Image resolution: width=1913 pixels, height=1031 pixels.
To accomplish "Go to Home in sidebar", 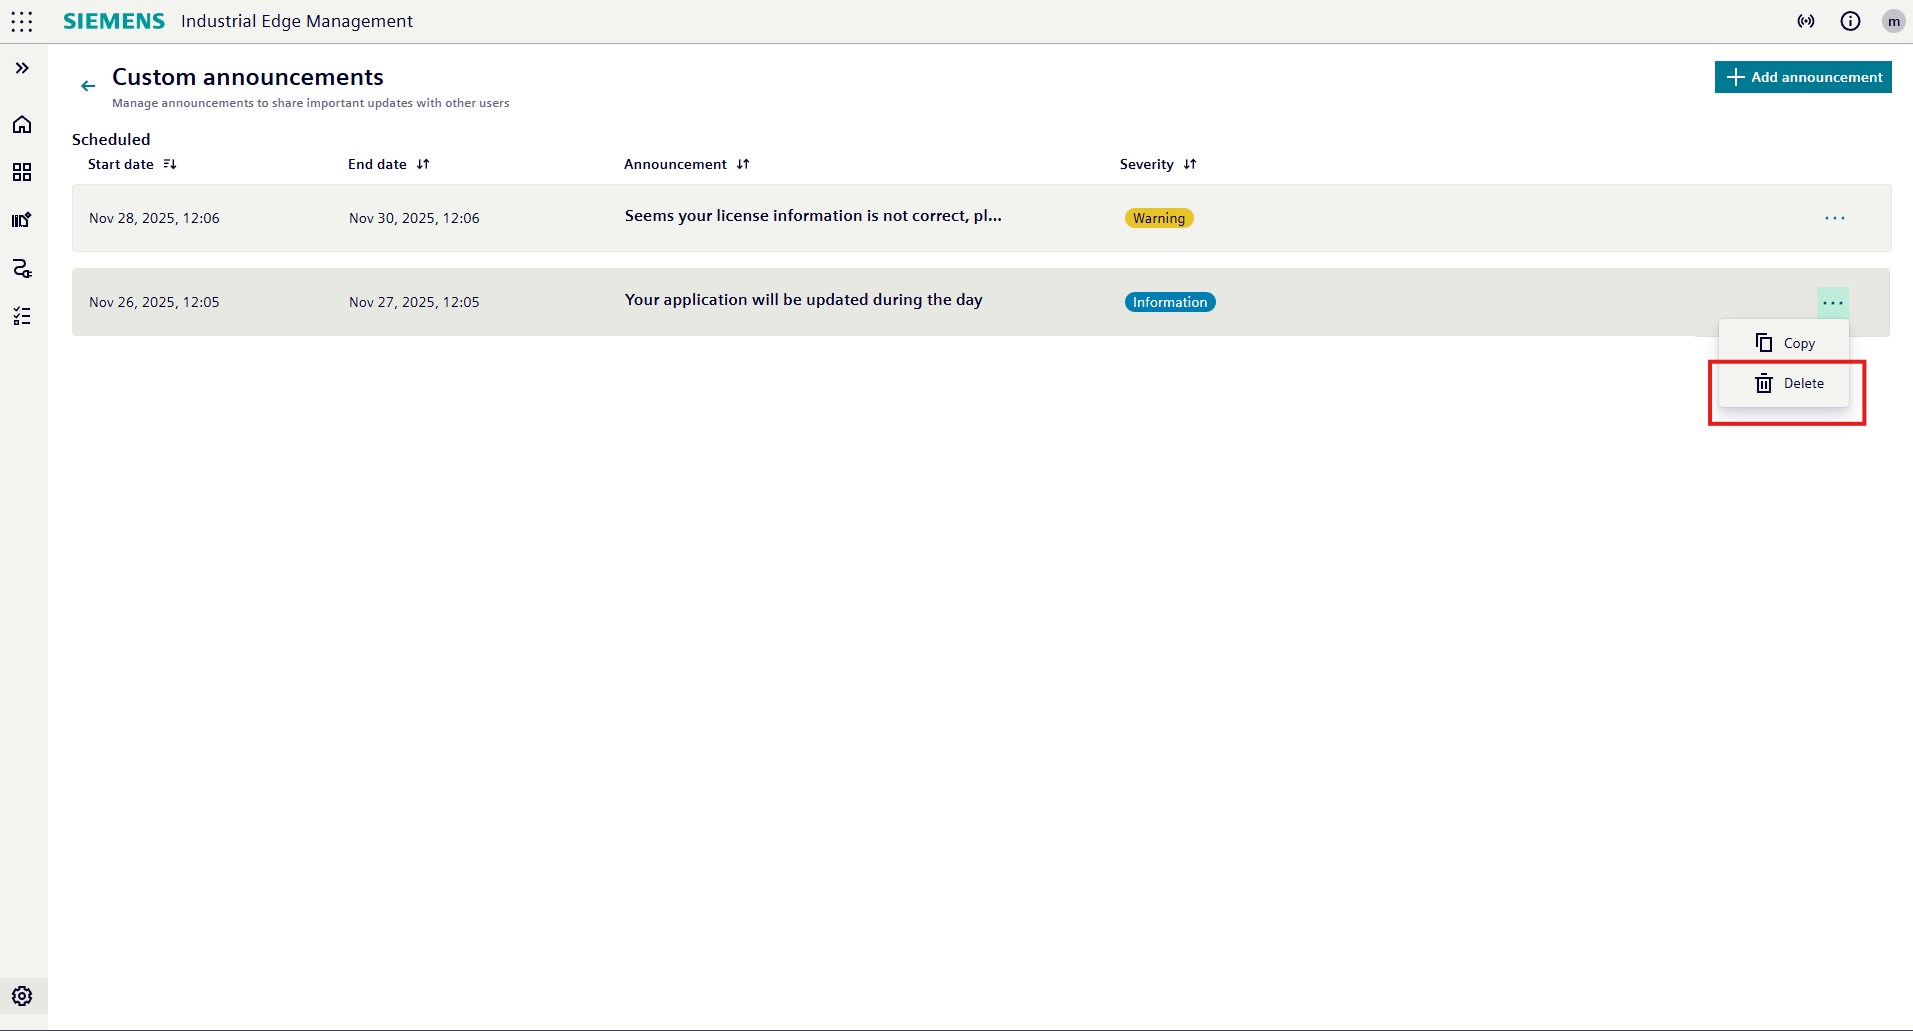I will pyautogui.click(x=22, y=124).
